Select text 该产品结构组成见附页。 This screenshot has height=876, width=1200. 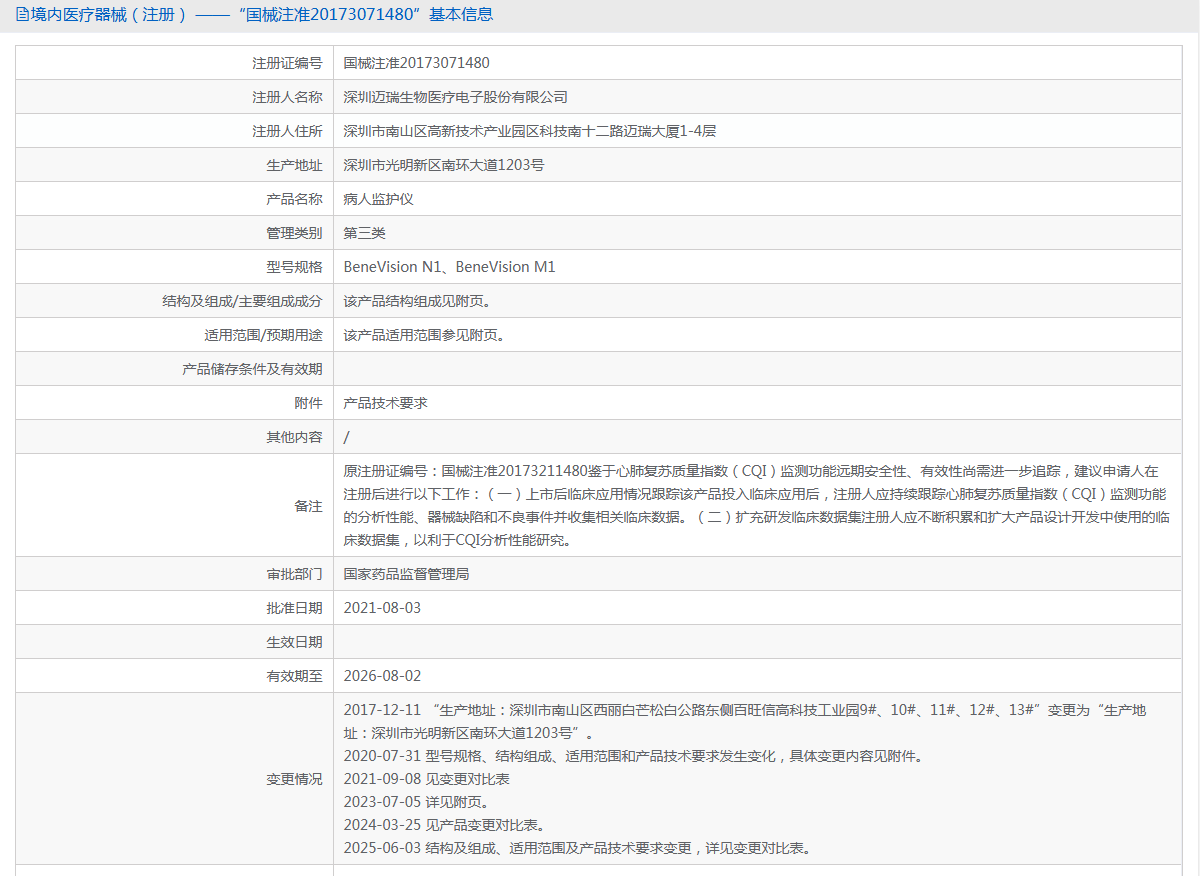point(420,301)
